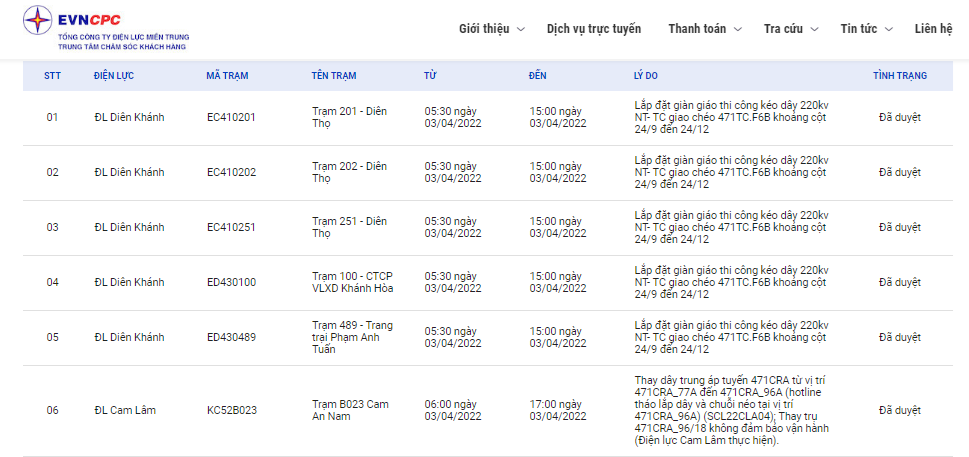Click station code KC52B023
Viewport: 969px width, 457px height.
point(232,410)
